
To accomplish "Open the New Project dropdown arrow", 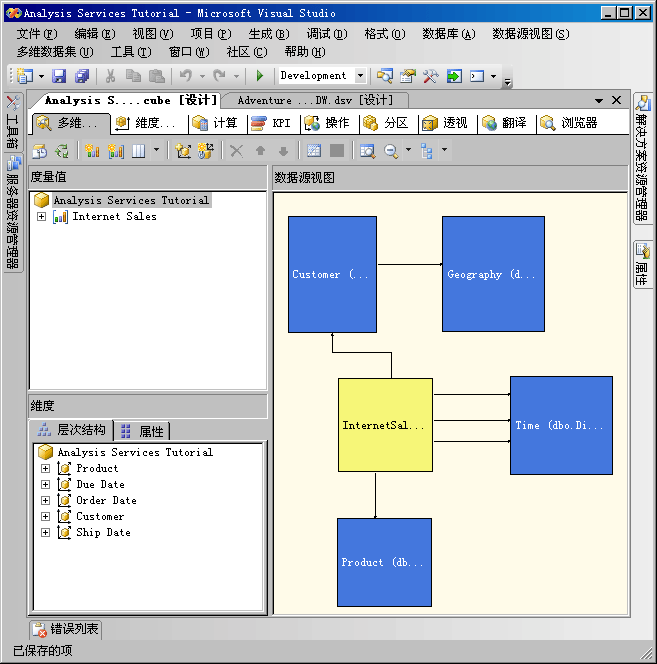I will pyautogui.click(x=41, y=77).
